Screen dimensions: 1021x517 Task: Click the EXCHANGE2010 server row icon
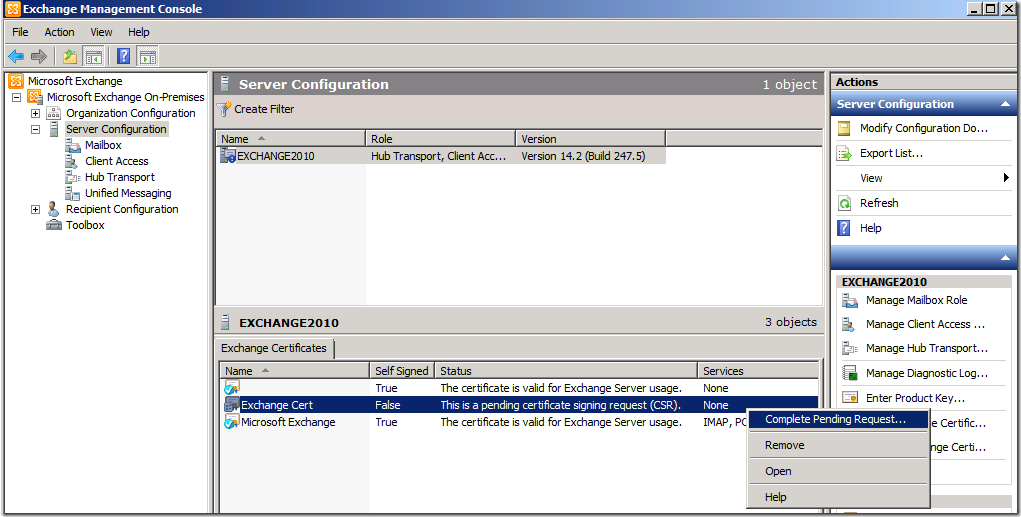[228, 156]
